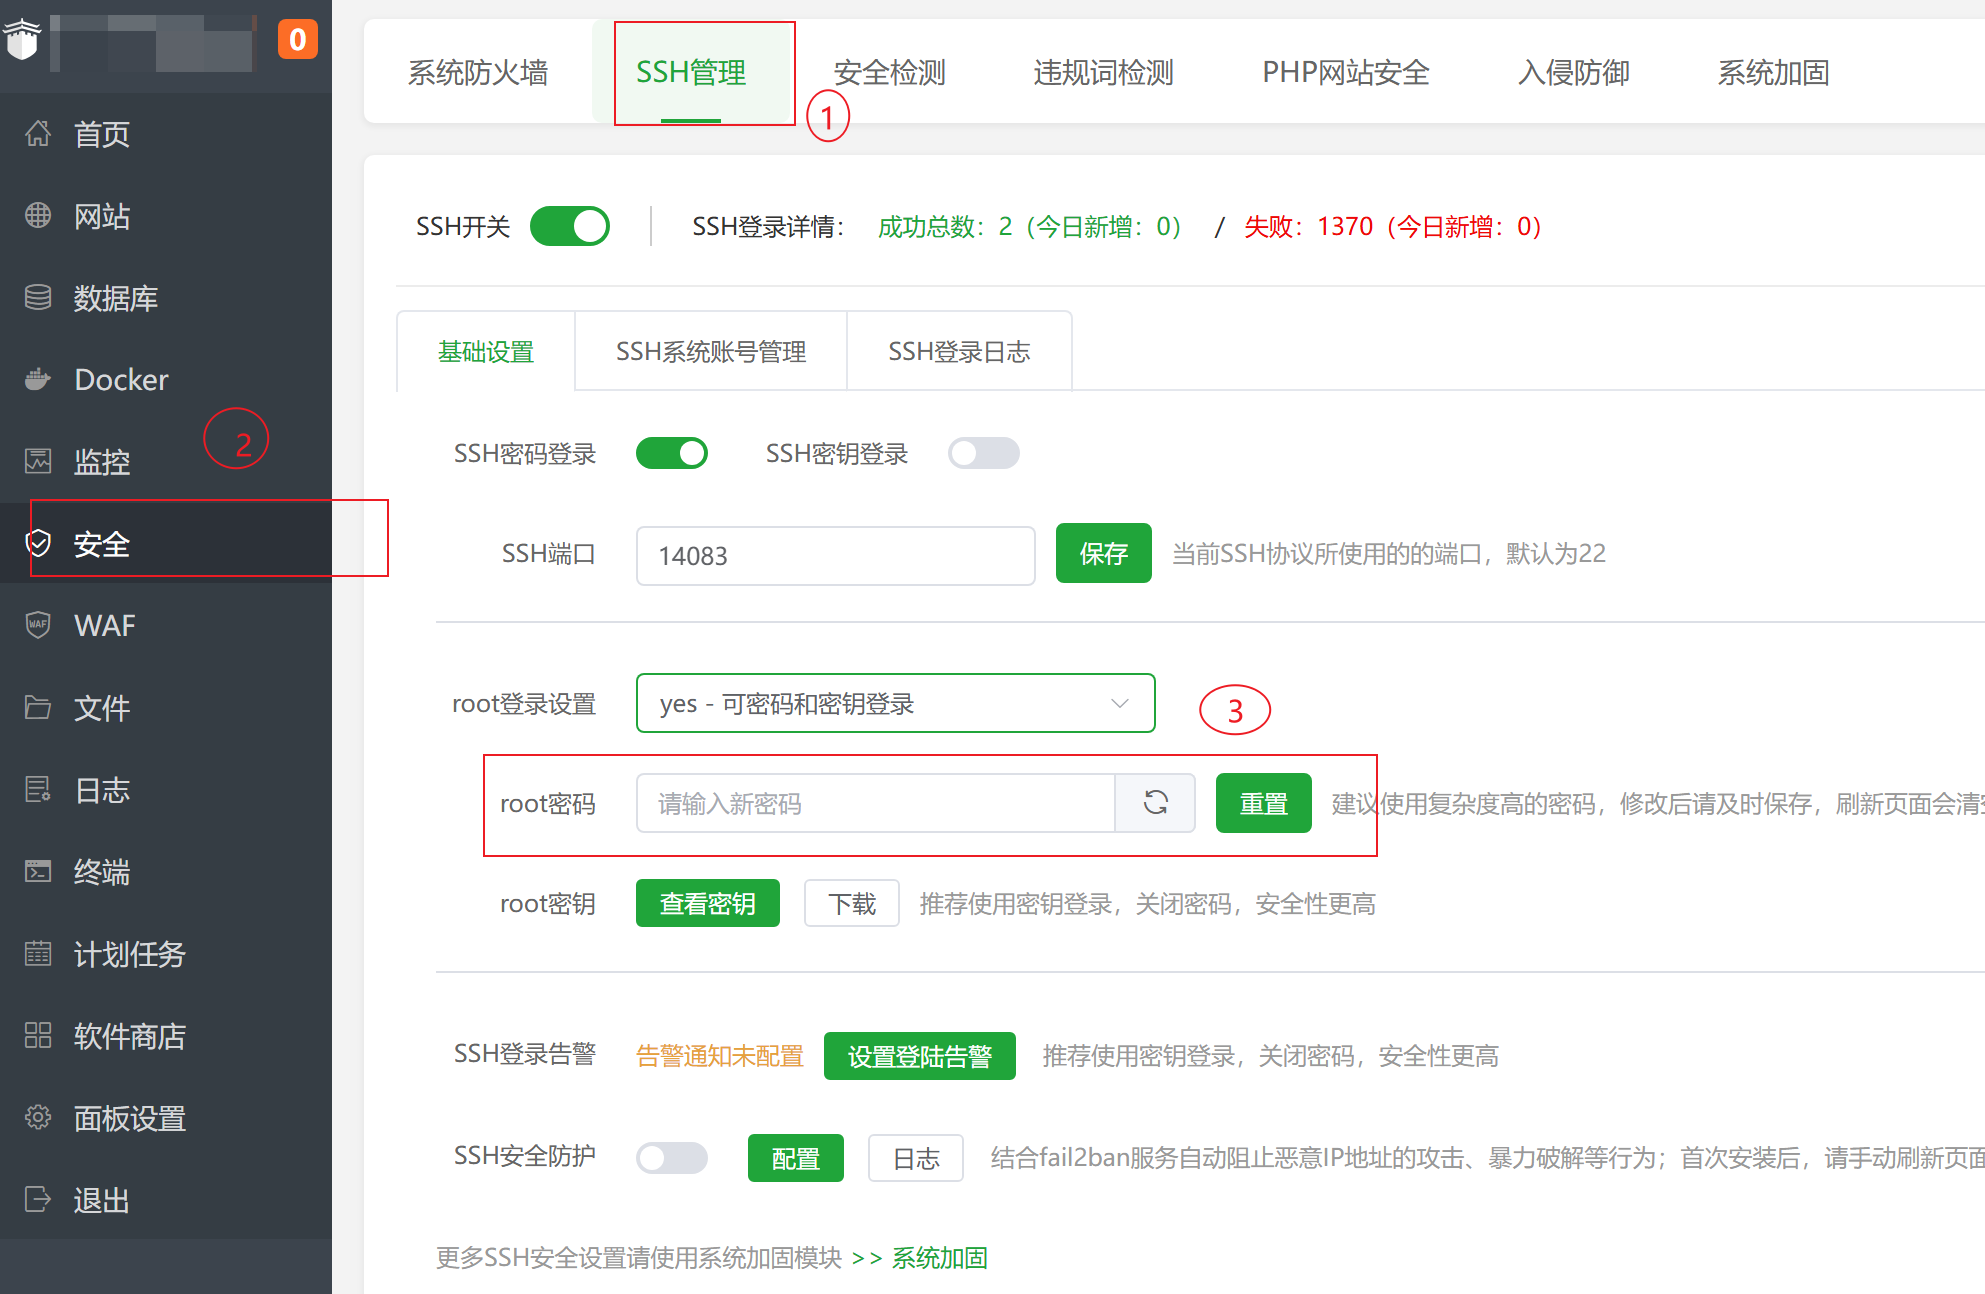Viewport: 1985px width, 1294px height.
Task: Open the Database sidebar icon
Action: tap(38, 297)
